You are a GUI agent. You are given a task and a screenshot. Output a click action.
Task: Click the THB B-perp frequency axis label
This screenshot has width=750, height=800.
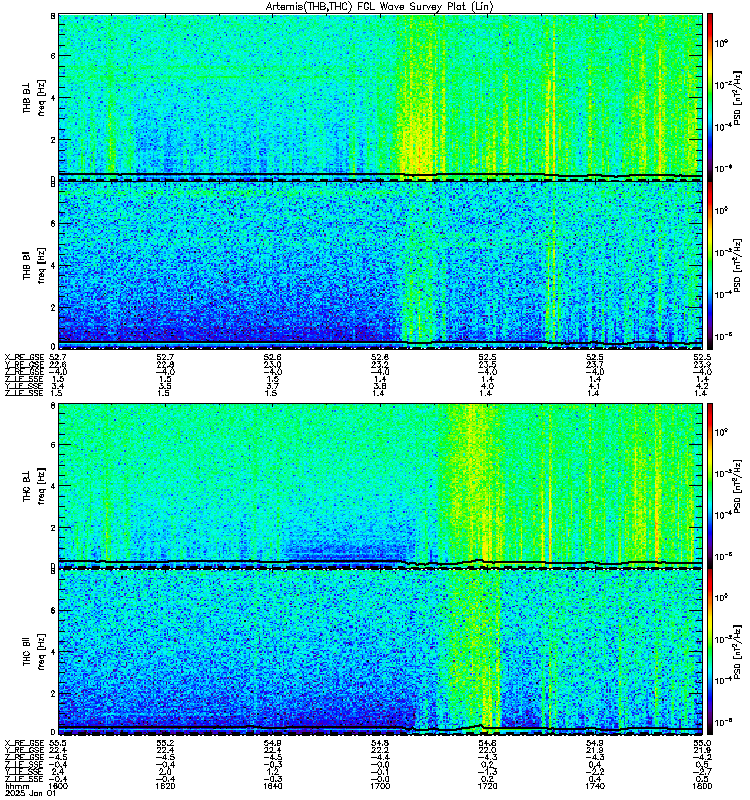34,97
